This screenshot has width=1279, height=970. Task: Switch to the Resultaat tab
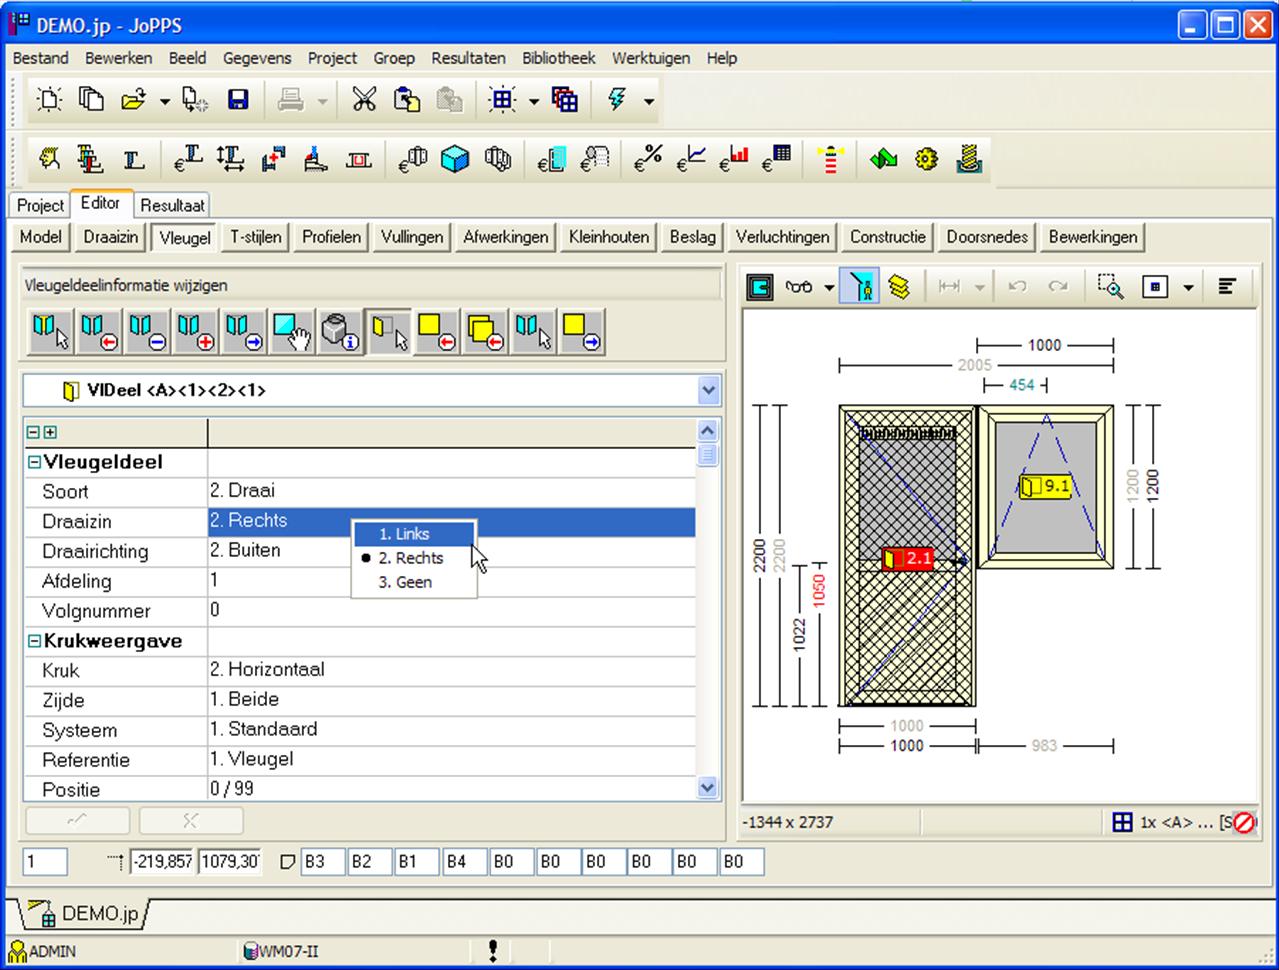coord(172,205)
